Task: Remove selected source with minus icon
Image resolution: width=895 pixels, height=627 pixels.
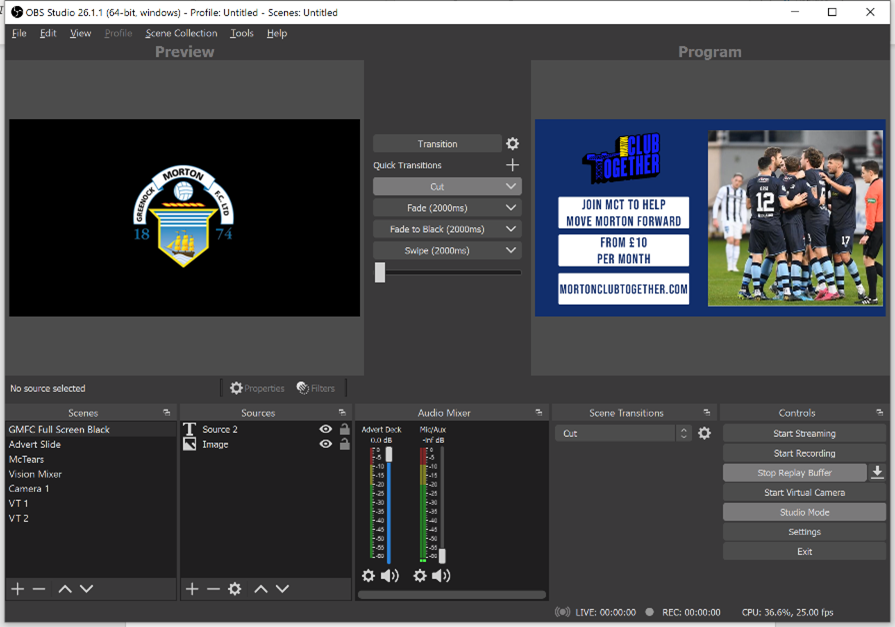Action: pyautogui.click(x=213, y=589)
